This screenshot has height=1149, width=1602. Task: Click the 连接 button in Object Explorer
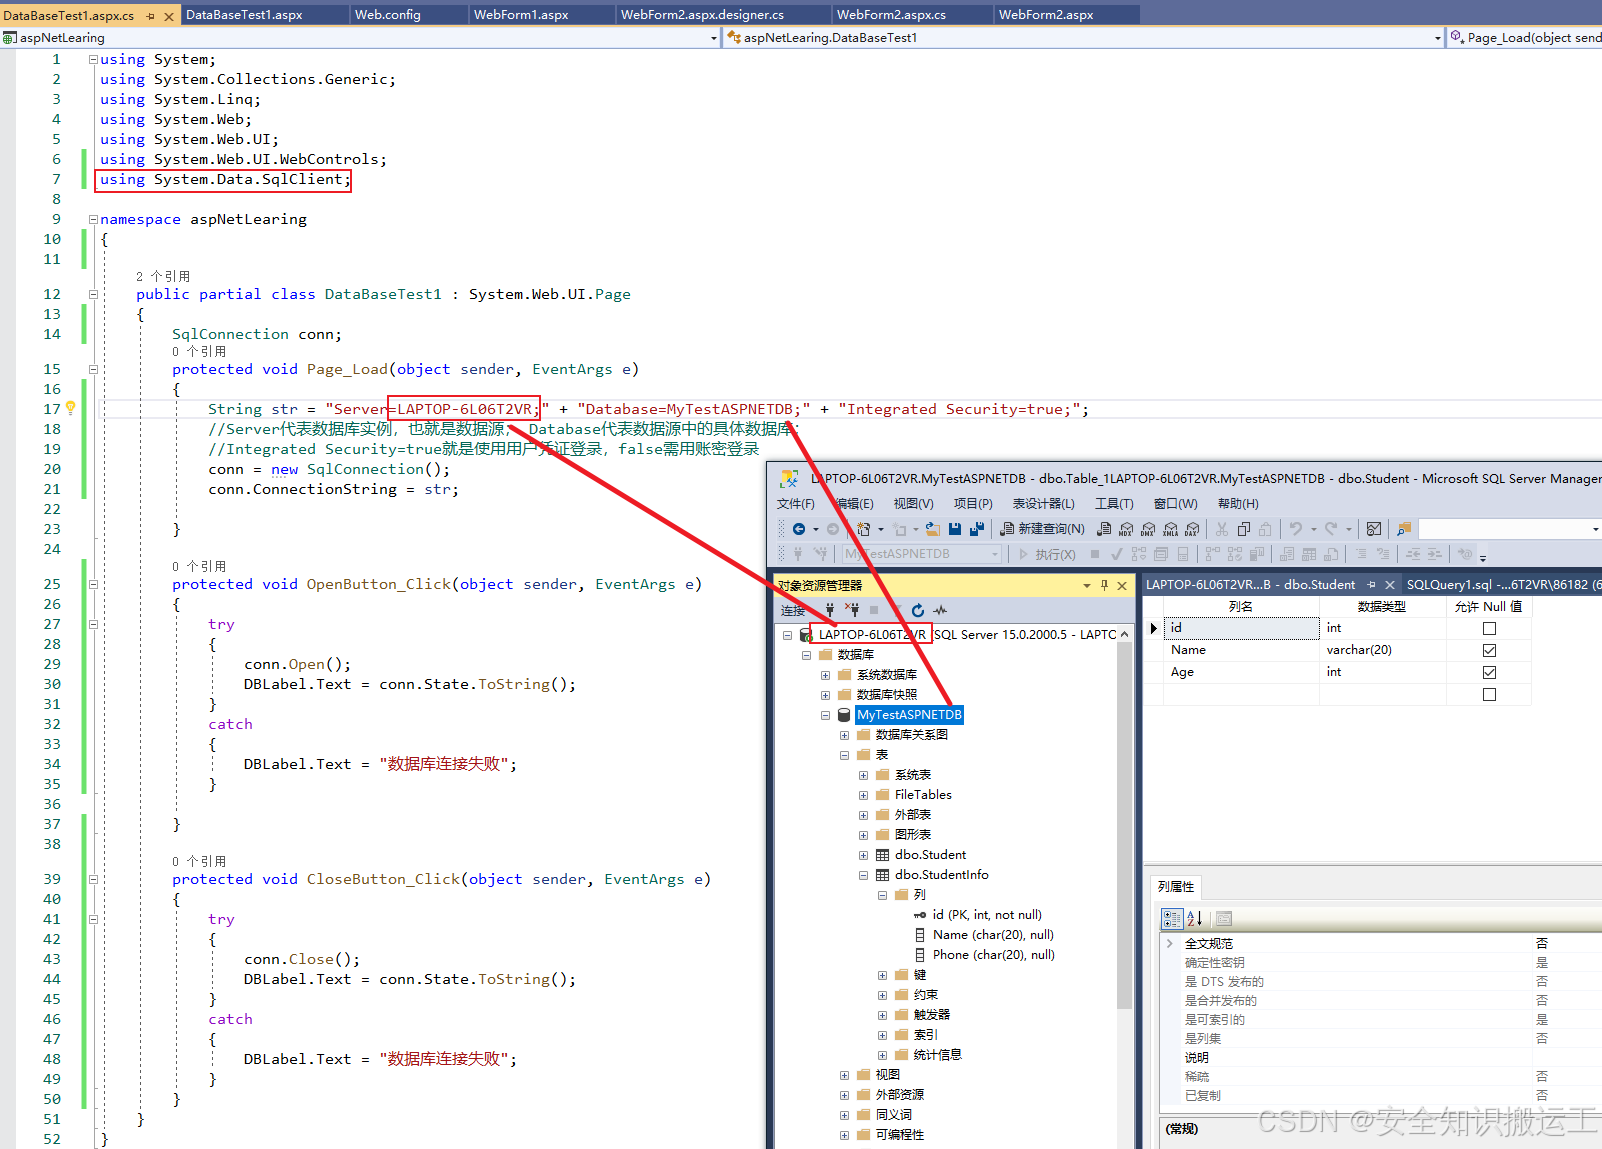pyautogui.click(x=793, y=610)
